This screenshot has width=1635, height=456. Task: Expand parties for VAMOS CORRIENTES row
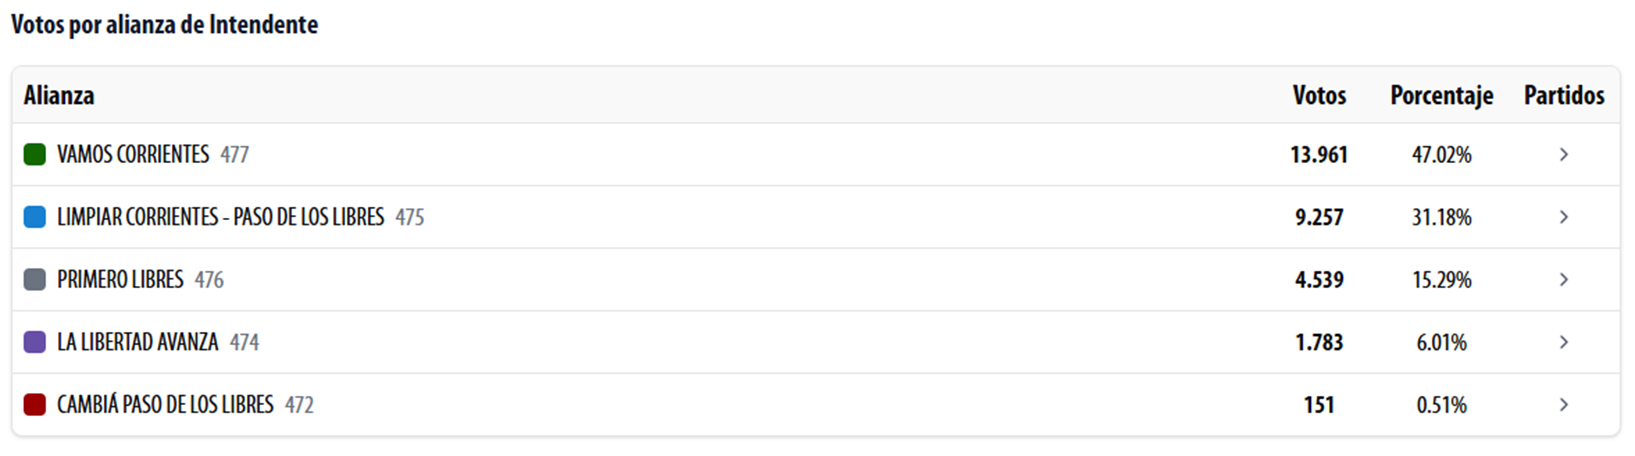click(1563, 155)
